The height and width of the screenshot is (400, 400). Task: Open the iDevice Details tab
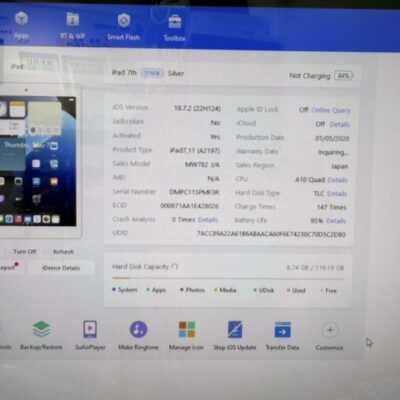(61, 268)
